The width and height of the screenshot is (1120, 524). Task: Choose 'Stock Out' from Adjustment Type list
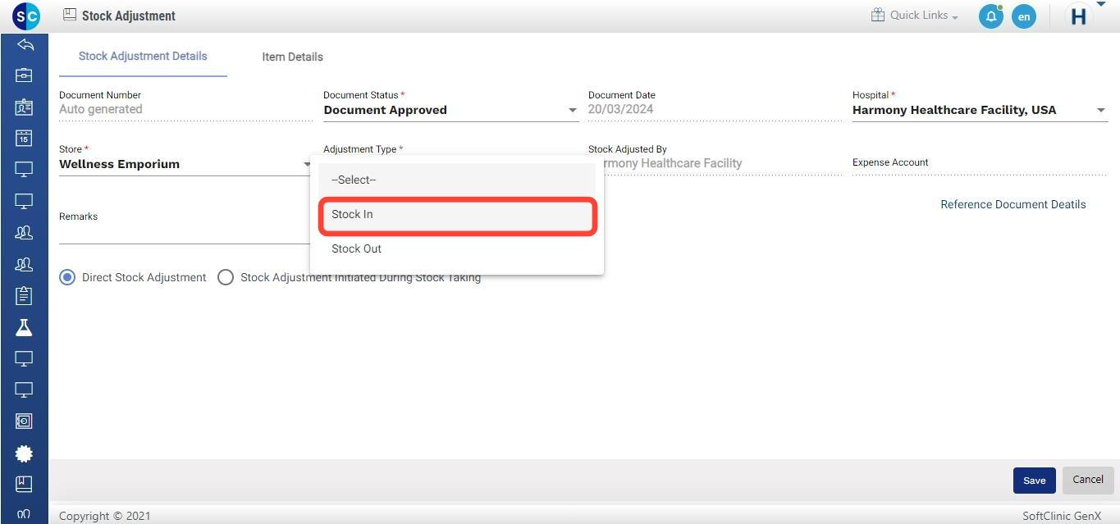[457, 249]
